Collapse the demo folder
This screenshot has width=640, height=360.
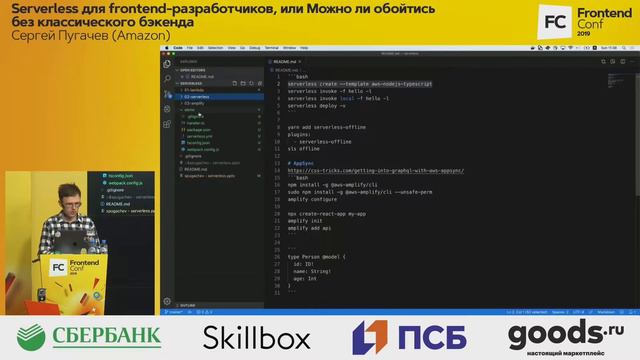click(220, 110)
